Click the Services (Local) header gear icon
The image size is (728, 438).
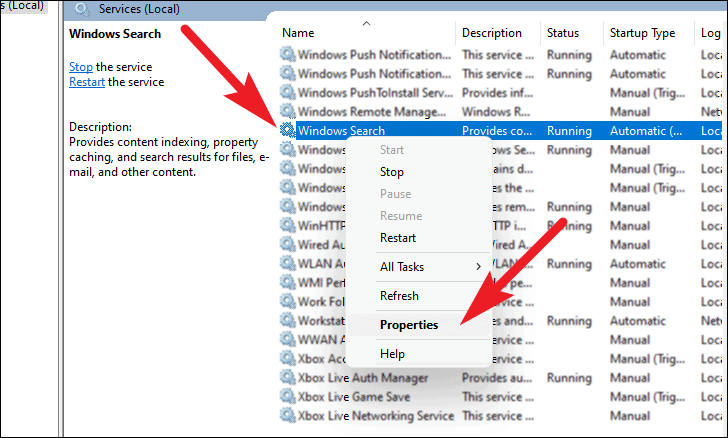tap(82, 9)
